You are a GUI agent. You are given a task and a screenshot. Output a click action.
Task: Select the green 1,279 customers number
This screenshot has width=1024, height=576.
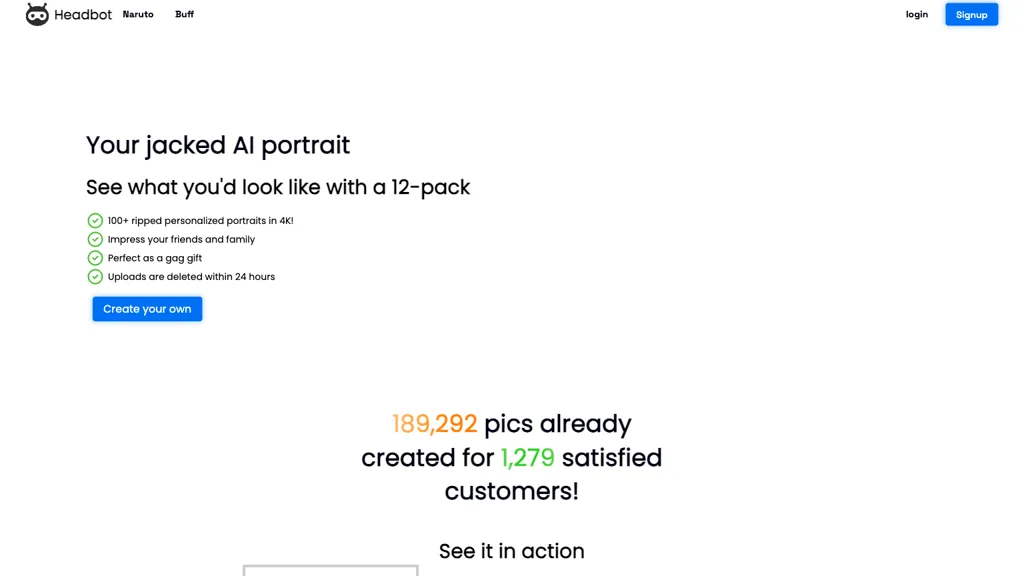coord(528,458)
